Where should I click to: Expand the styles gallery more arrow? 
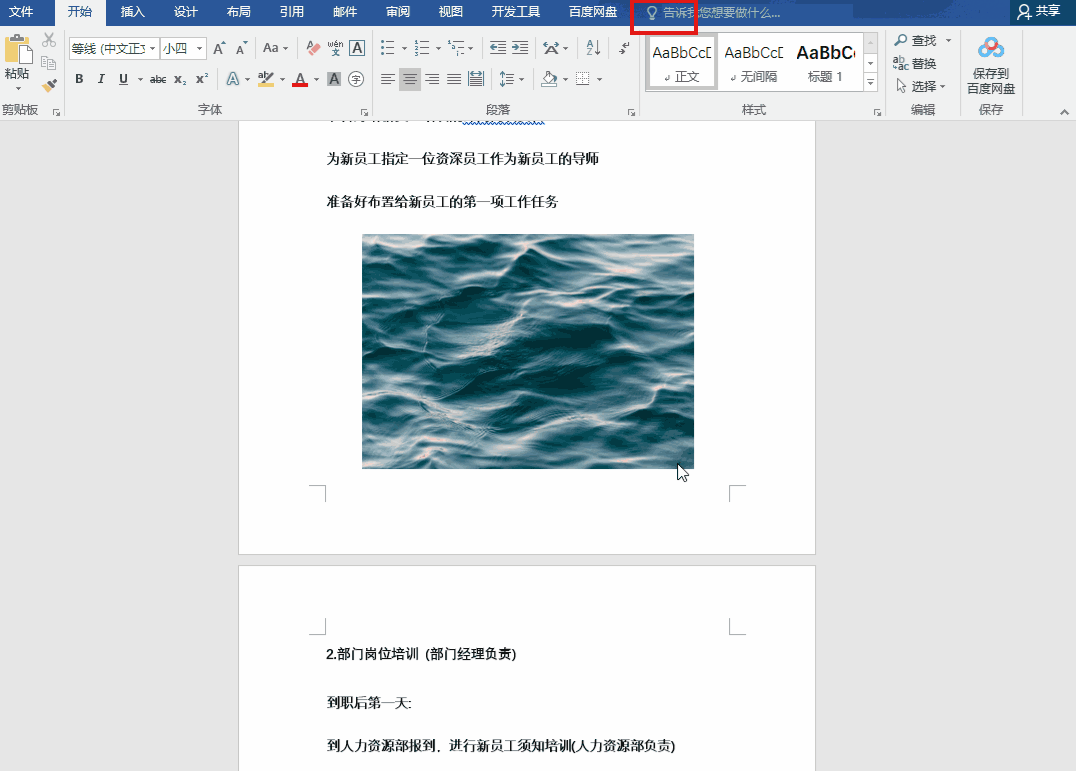pos(870,82)
